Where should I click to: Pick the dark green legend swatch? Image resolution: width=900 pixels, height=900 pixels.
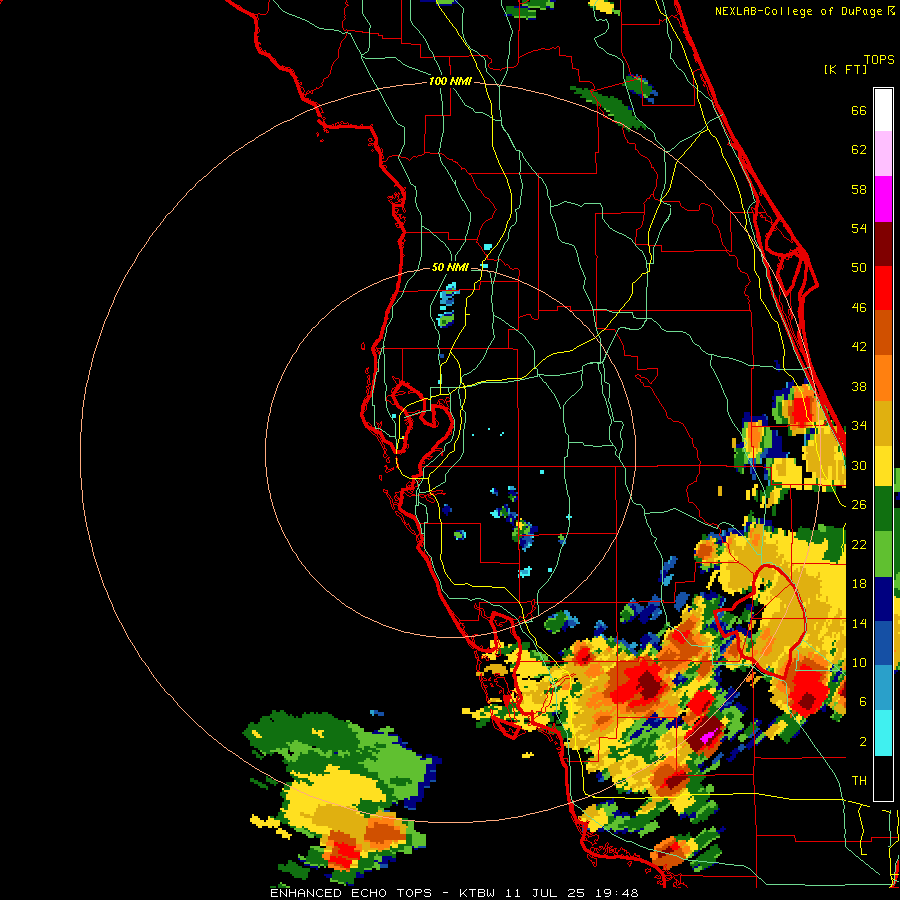point(883,508)
